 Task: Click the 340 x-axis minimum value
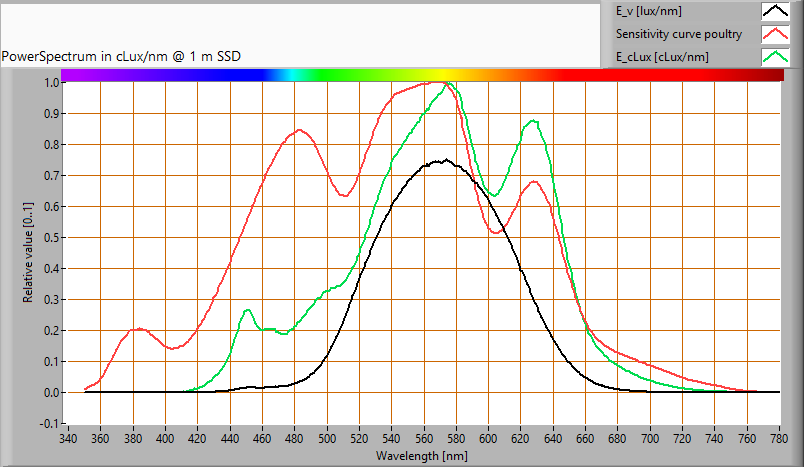(68, 438)
